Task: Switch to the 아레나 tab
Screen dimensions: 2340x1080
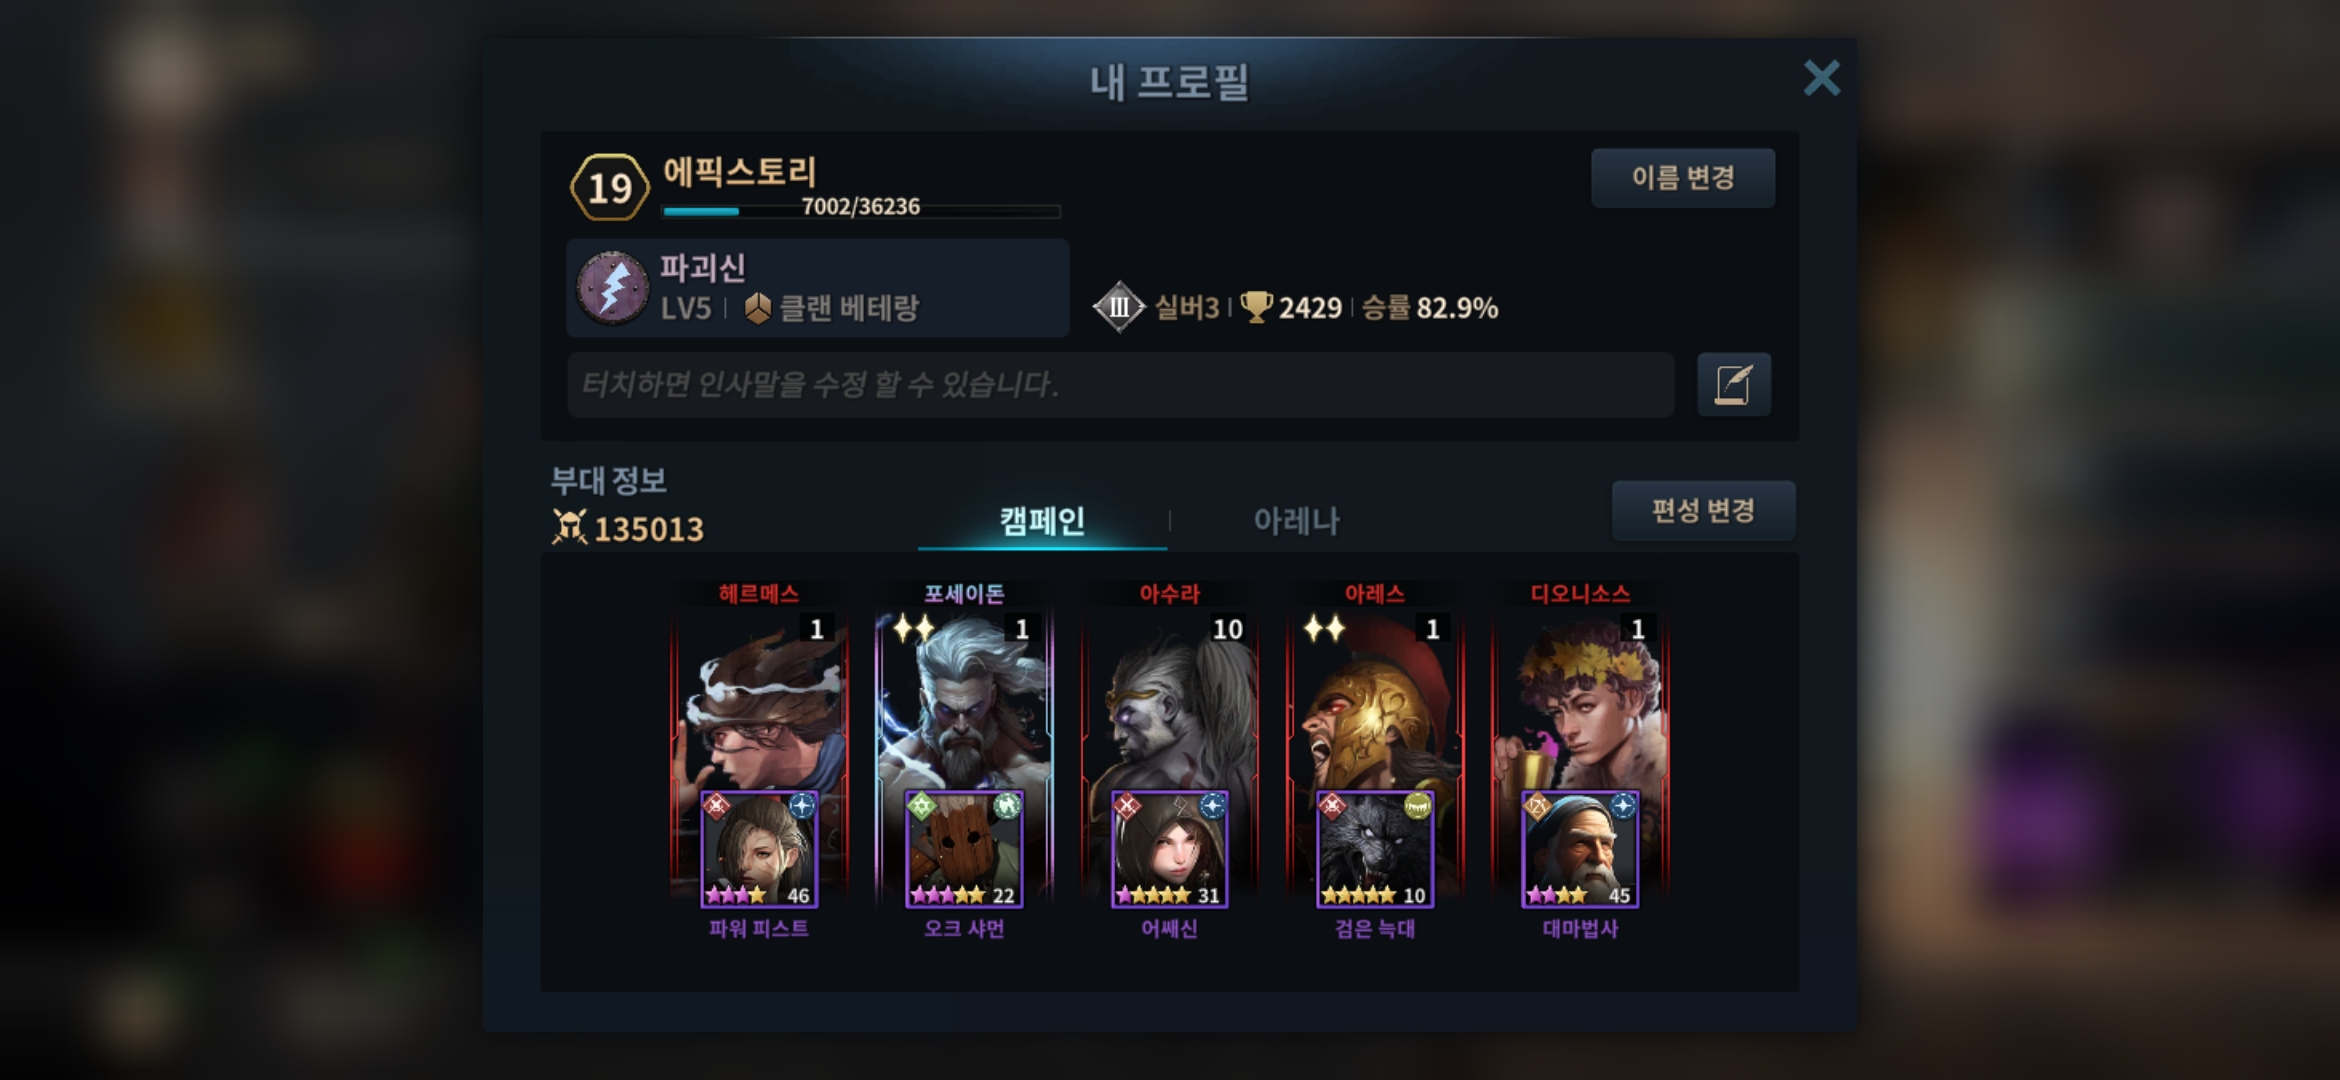Action: [x=1296, y=520]
